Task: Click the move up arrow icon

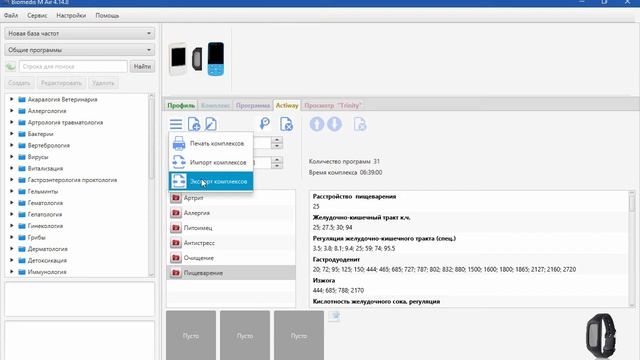Action: click(x=317, y=124)
